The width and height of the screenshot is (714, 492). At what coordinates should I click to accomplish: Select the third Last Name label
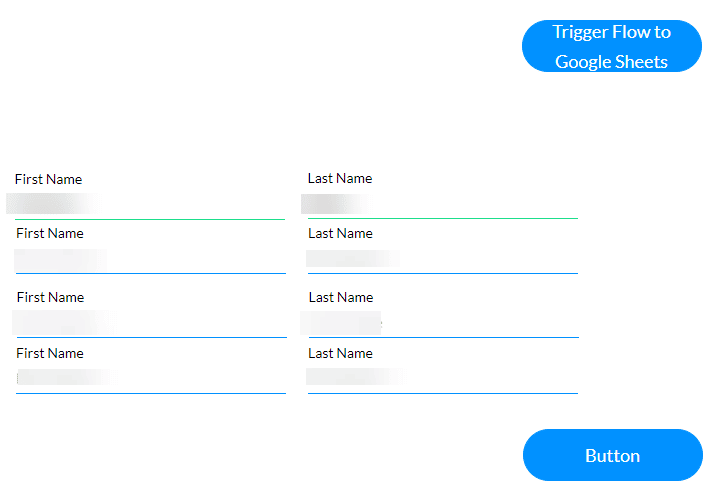point(341,297)
